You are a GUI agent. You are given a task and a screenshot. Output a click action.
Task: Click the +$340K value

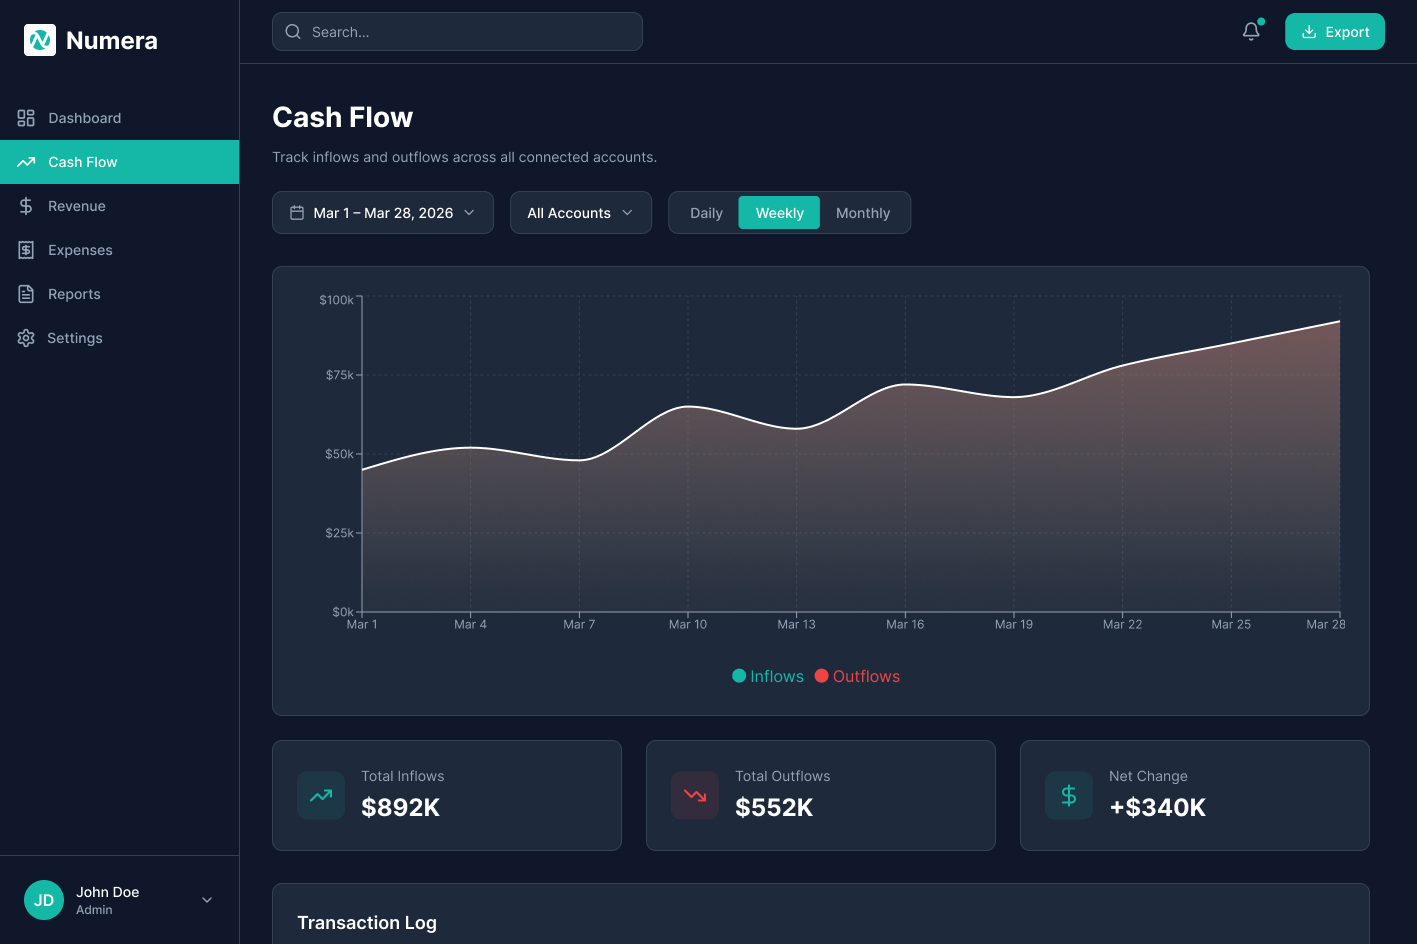point(1158,807)
